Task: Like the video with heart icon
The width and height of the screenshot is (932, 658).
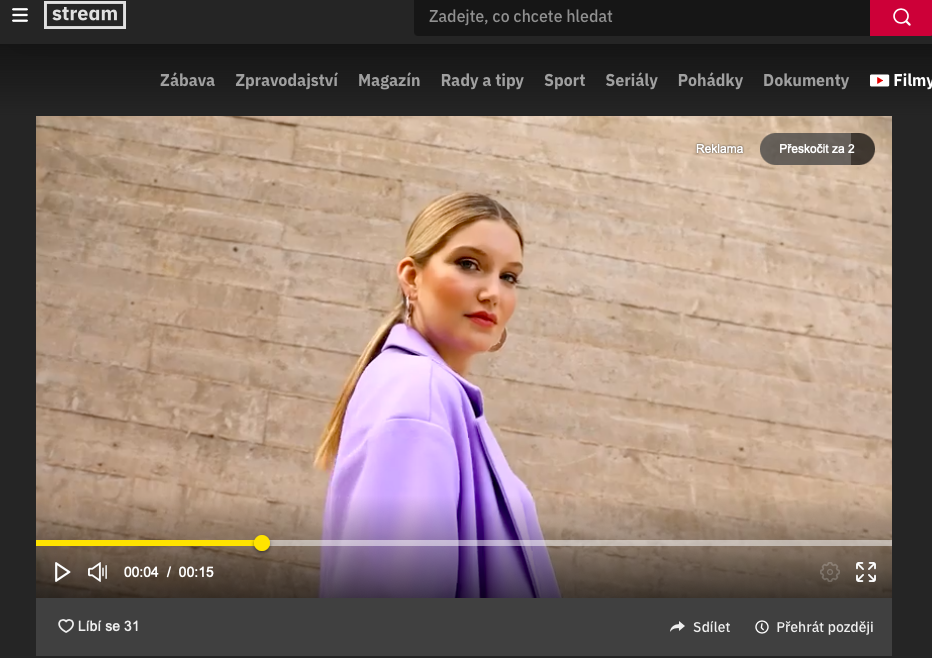Action: point(66,626)
